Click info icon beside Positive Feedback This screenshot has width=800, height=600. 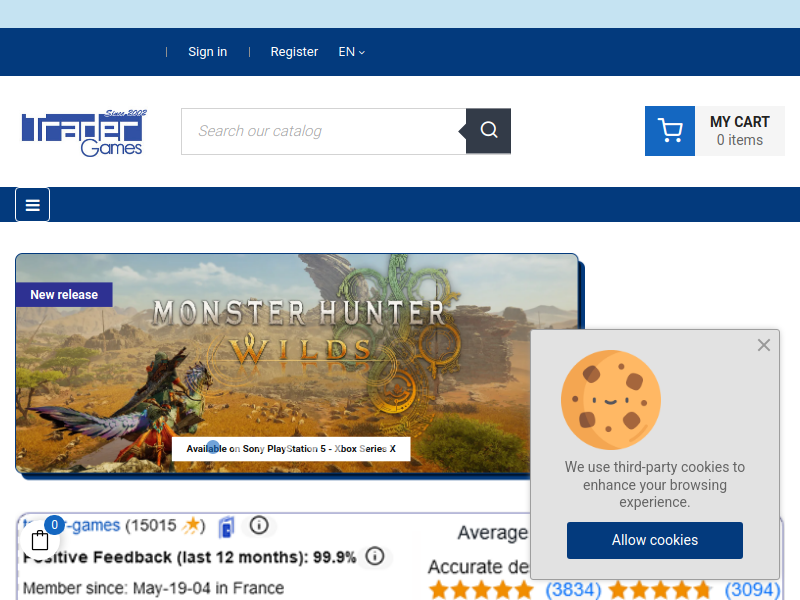tap(375, 556)
